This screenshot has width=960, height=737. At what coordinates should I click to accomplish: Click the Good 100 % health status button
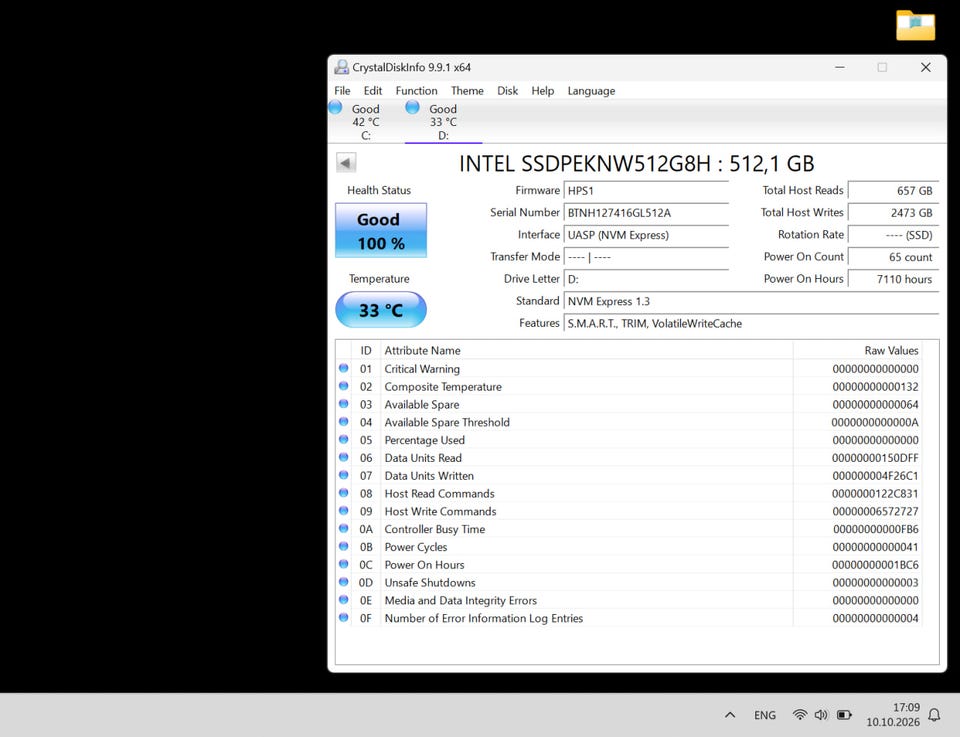(x=381, y=231)
